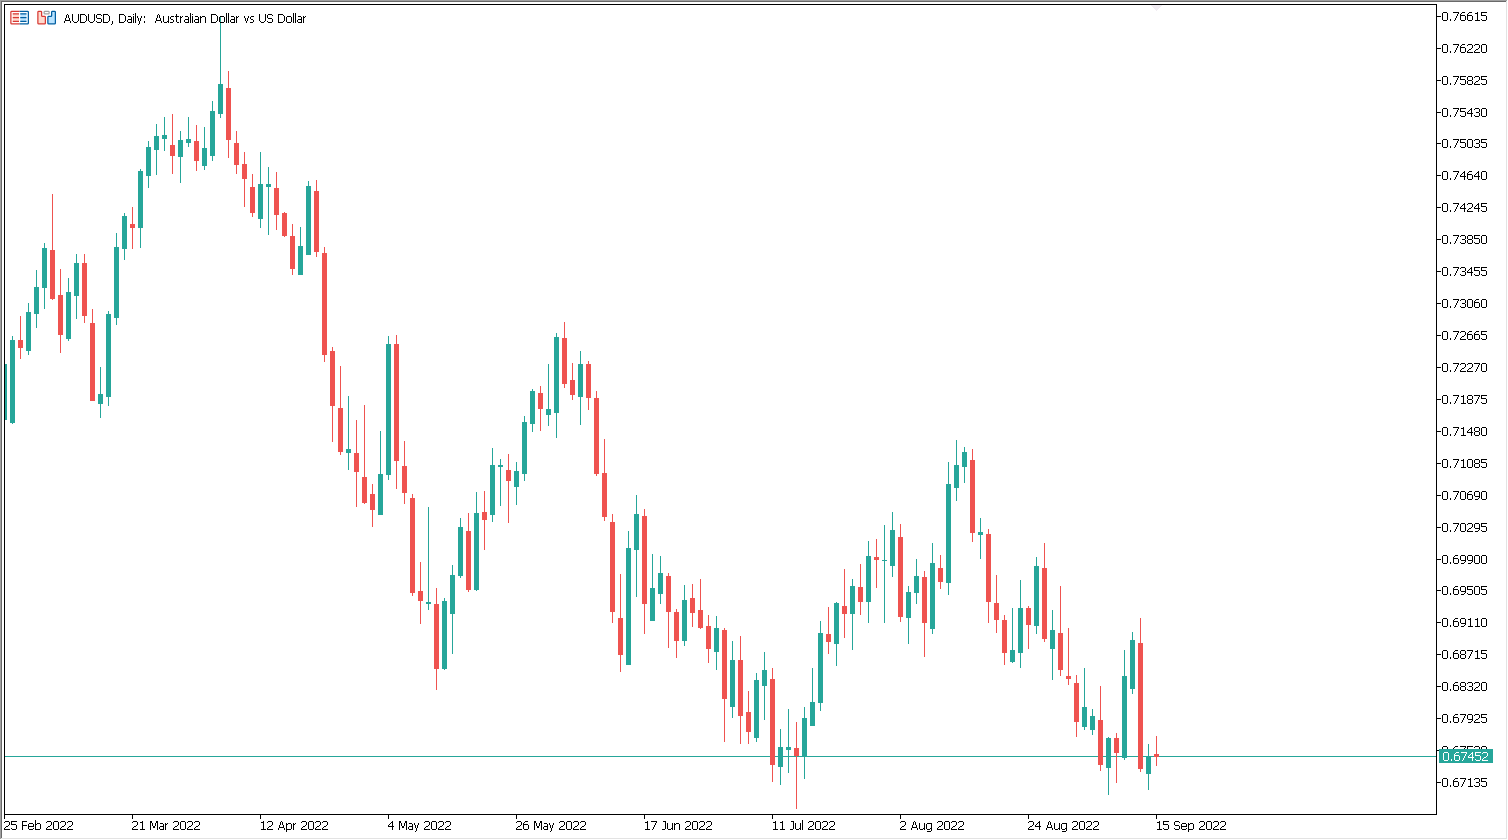Click the 0.76615 price axis label
1508x840 pixels.
[1466, 16]
